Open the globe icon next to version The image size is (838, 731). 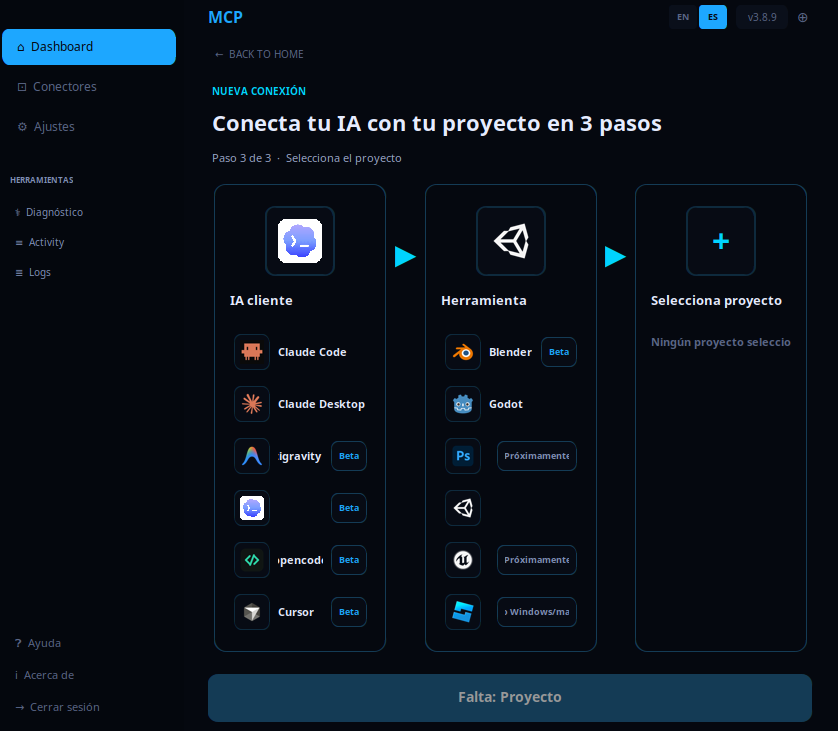click(803, 18)
